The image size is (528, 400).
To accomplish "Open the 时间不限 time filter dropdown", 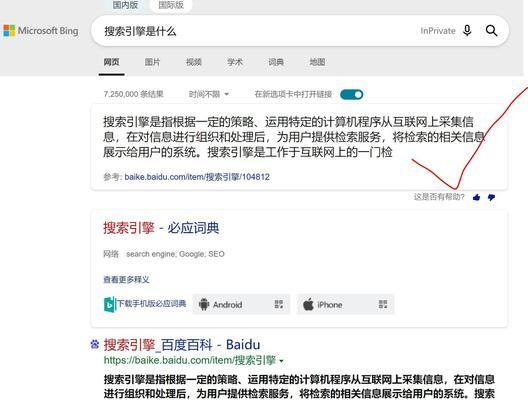I will point(208,94).
